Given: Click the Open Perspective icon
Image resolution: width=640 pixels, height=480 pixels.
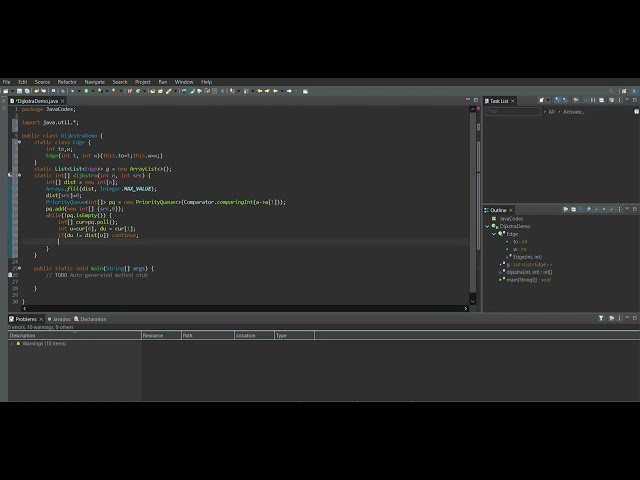Looking at the screenshot, I should pos(624,91).
